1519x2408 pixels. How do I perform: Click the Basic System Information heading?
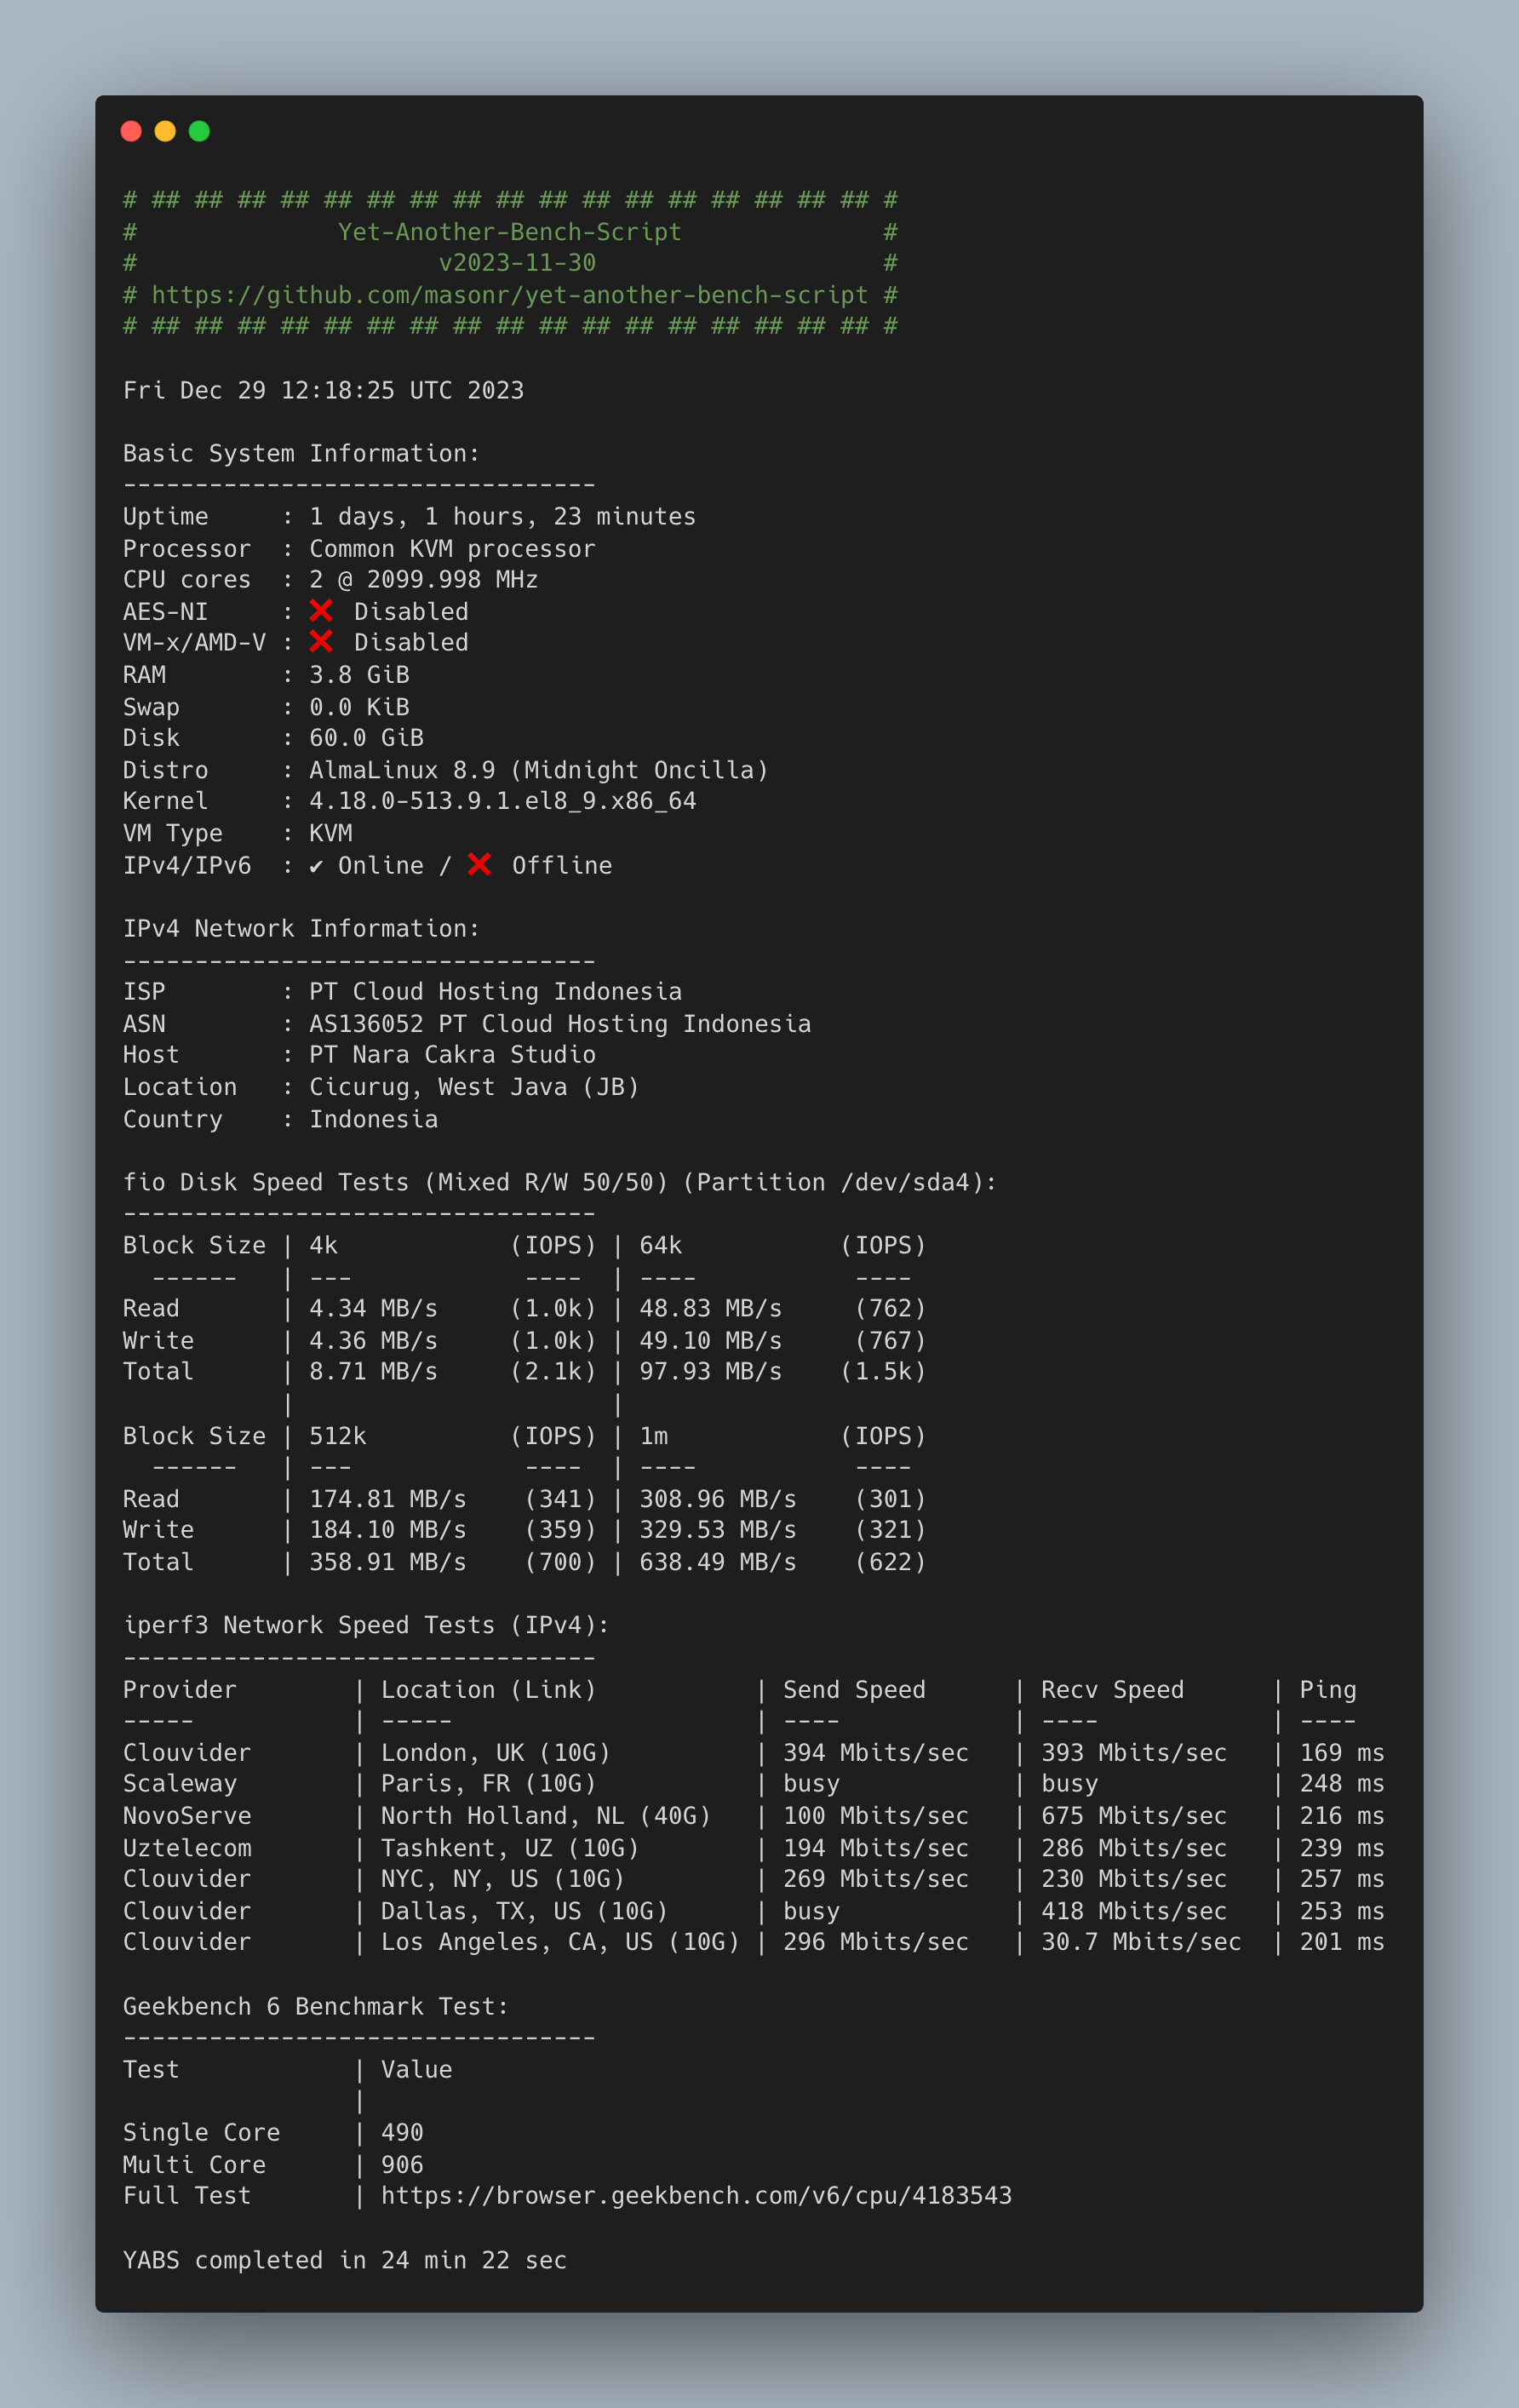[x=301, y=453]
